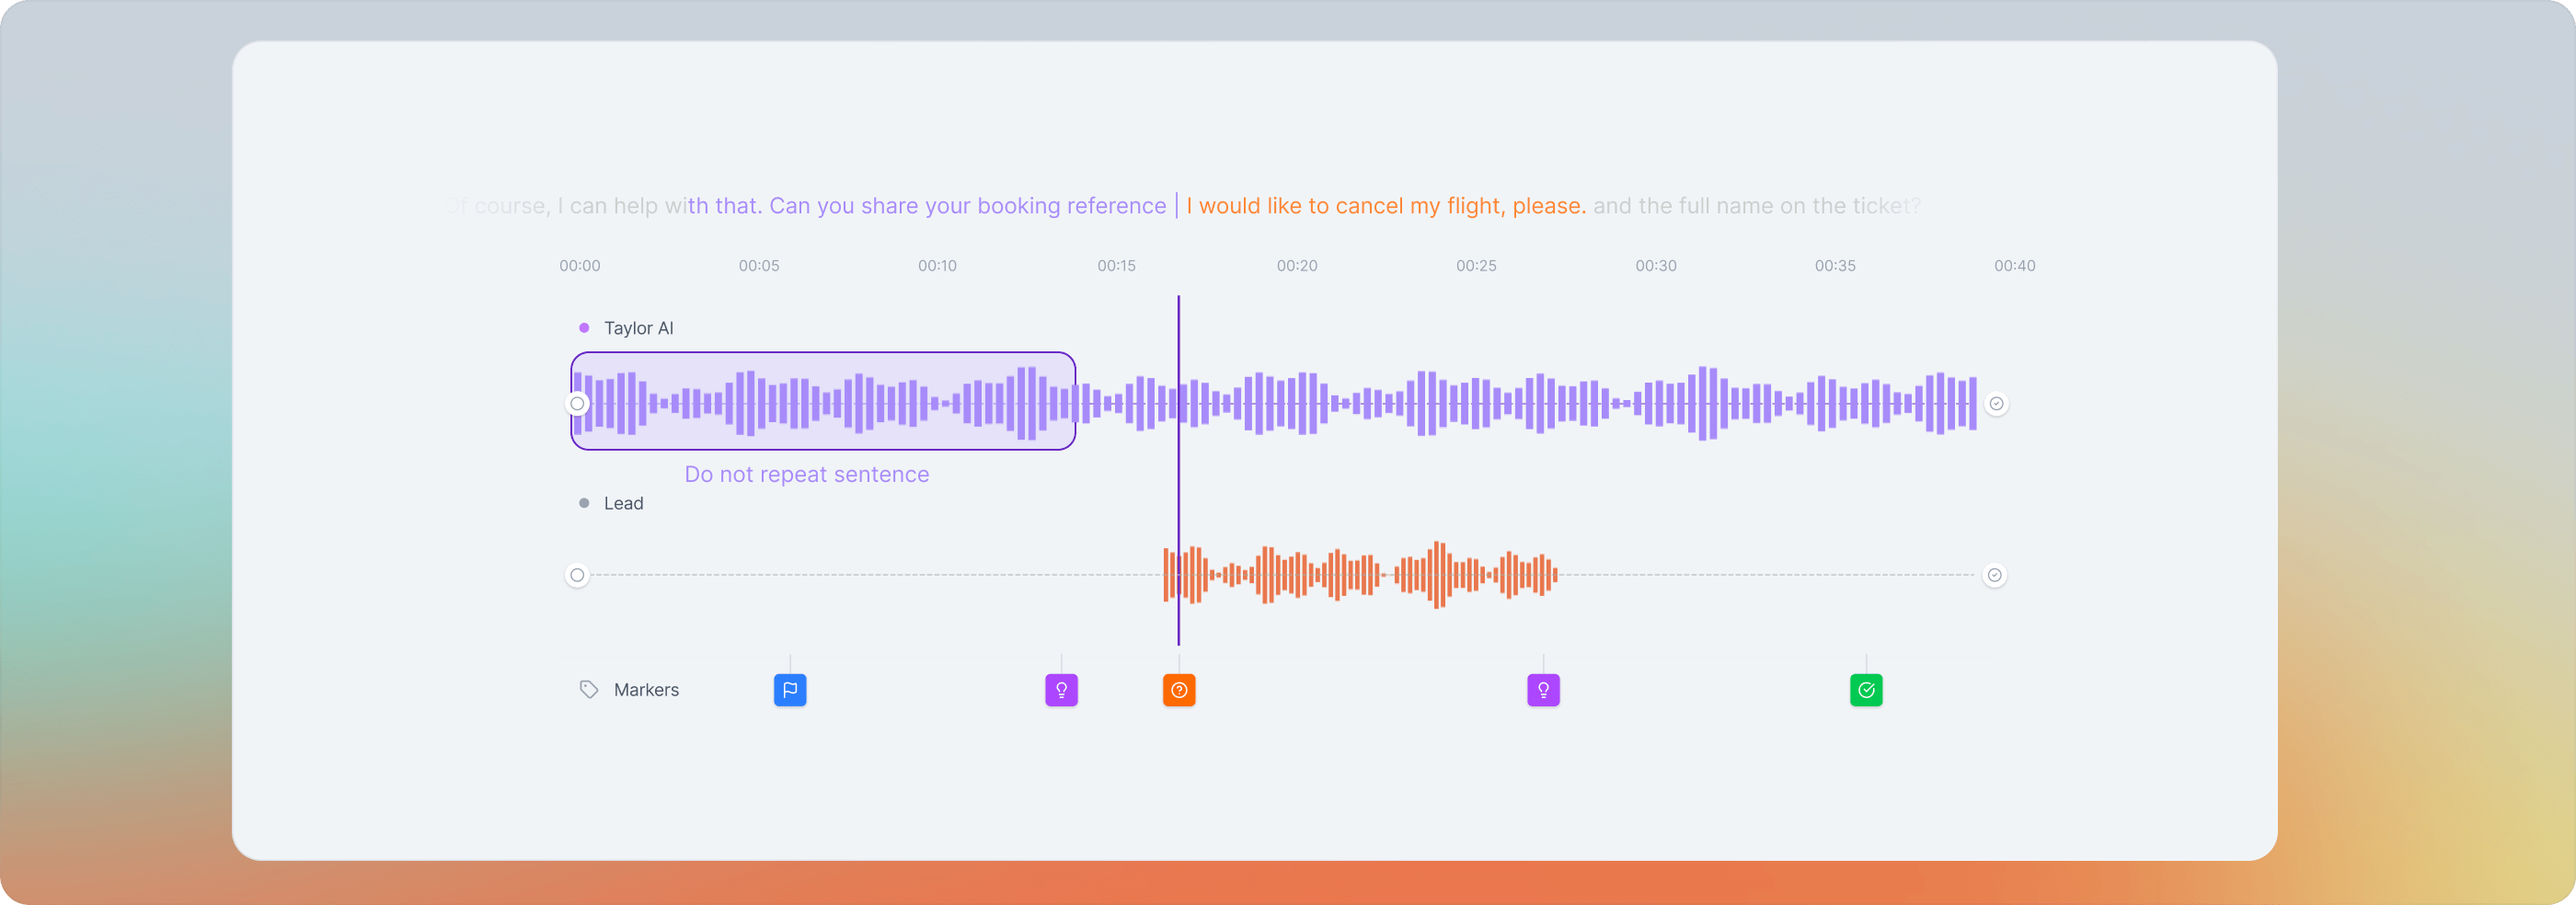Click the Do not repeat sentence annotation
This screenshot has height=905, width=2576.
click(806, 473)
